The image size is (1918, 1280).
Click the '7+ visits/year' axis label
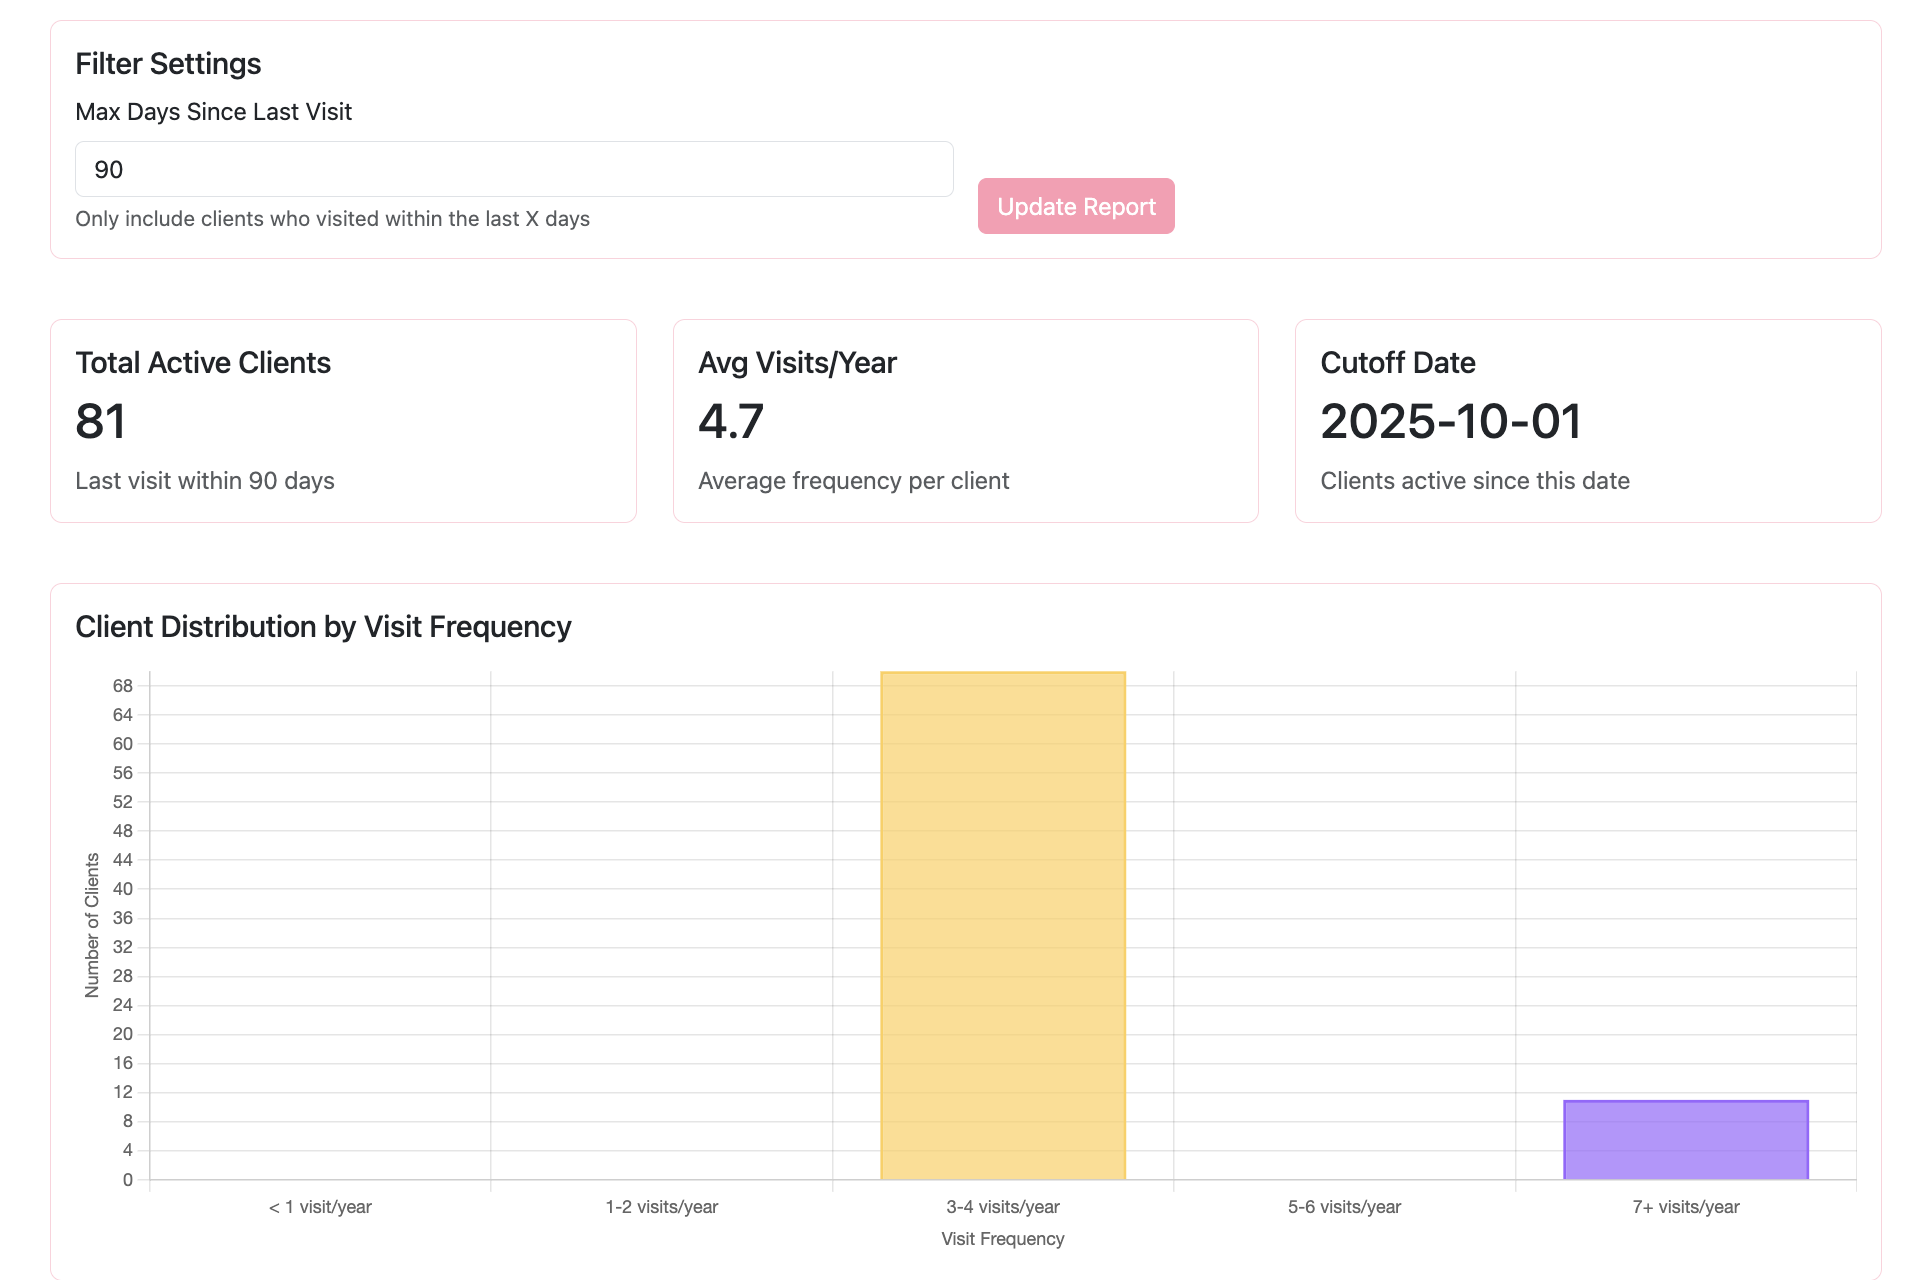coord(1686,1207)
